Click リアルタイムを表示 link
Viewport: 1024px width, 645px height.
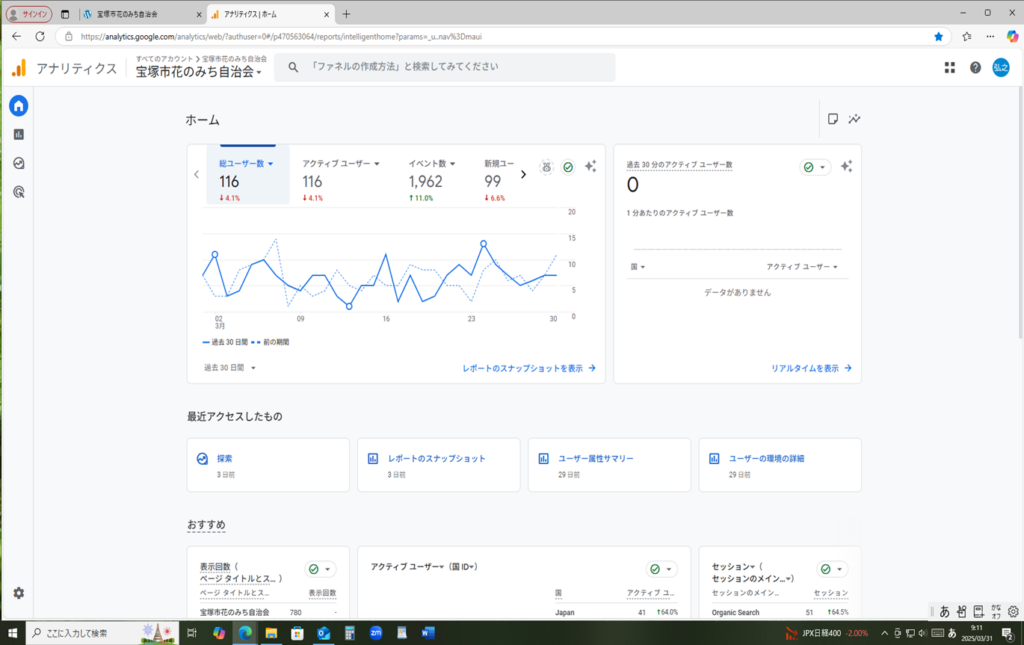[811, 368]
